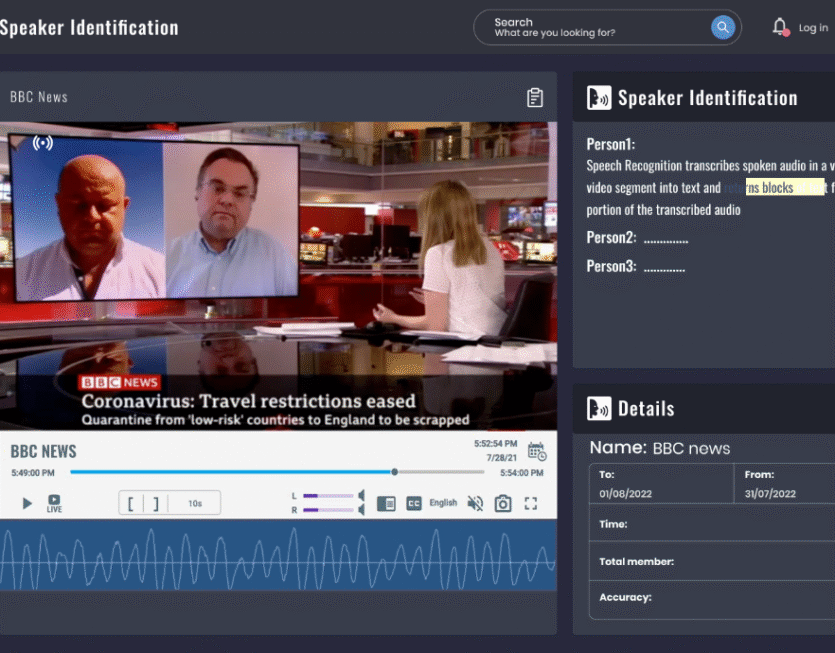Click the Total member row
Image resolution: width=835 pixels, height=653 pixels.
(x=712, y=561)
